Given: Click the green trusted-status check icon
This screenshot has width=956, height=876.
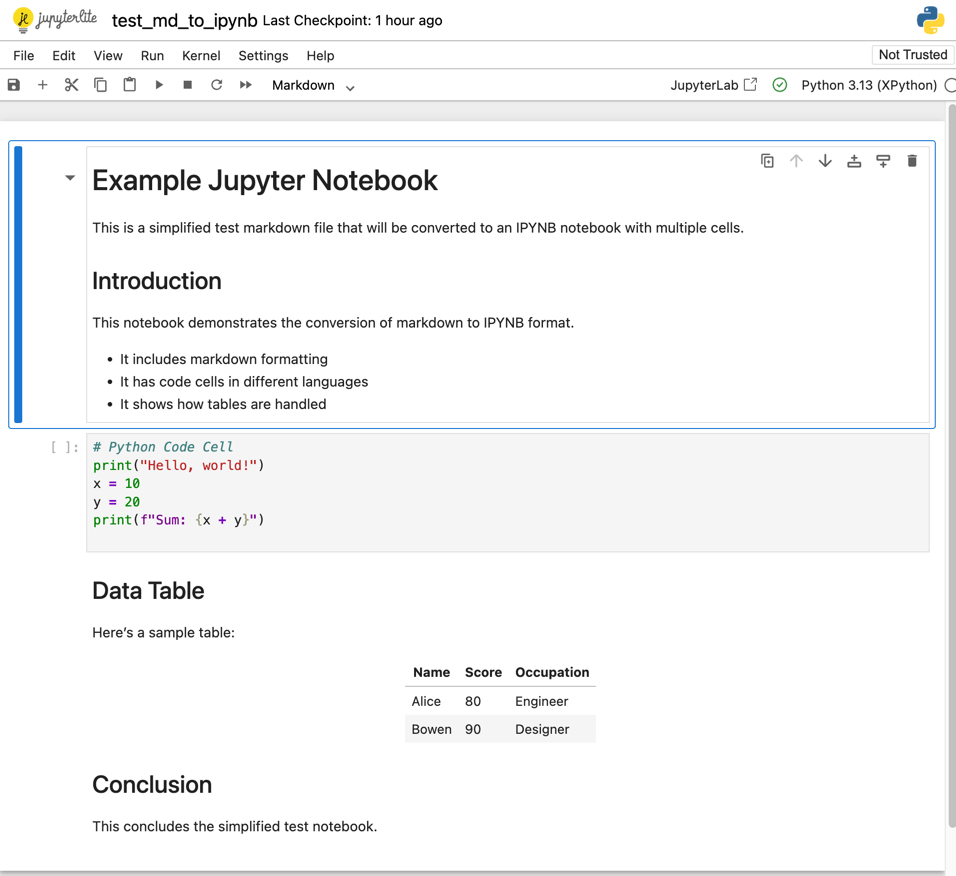Looking at the screenshot, I should [x=779, y=85].
